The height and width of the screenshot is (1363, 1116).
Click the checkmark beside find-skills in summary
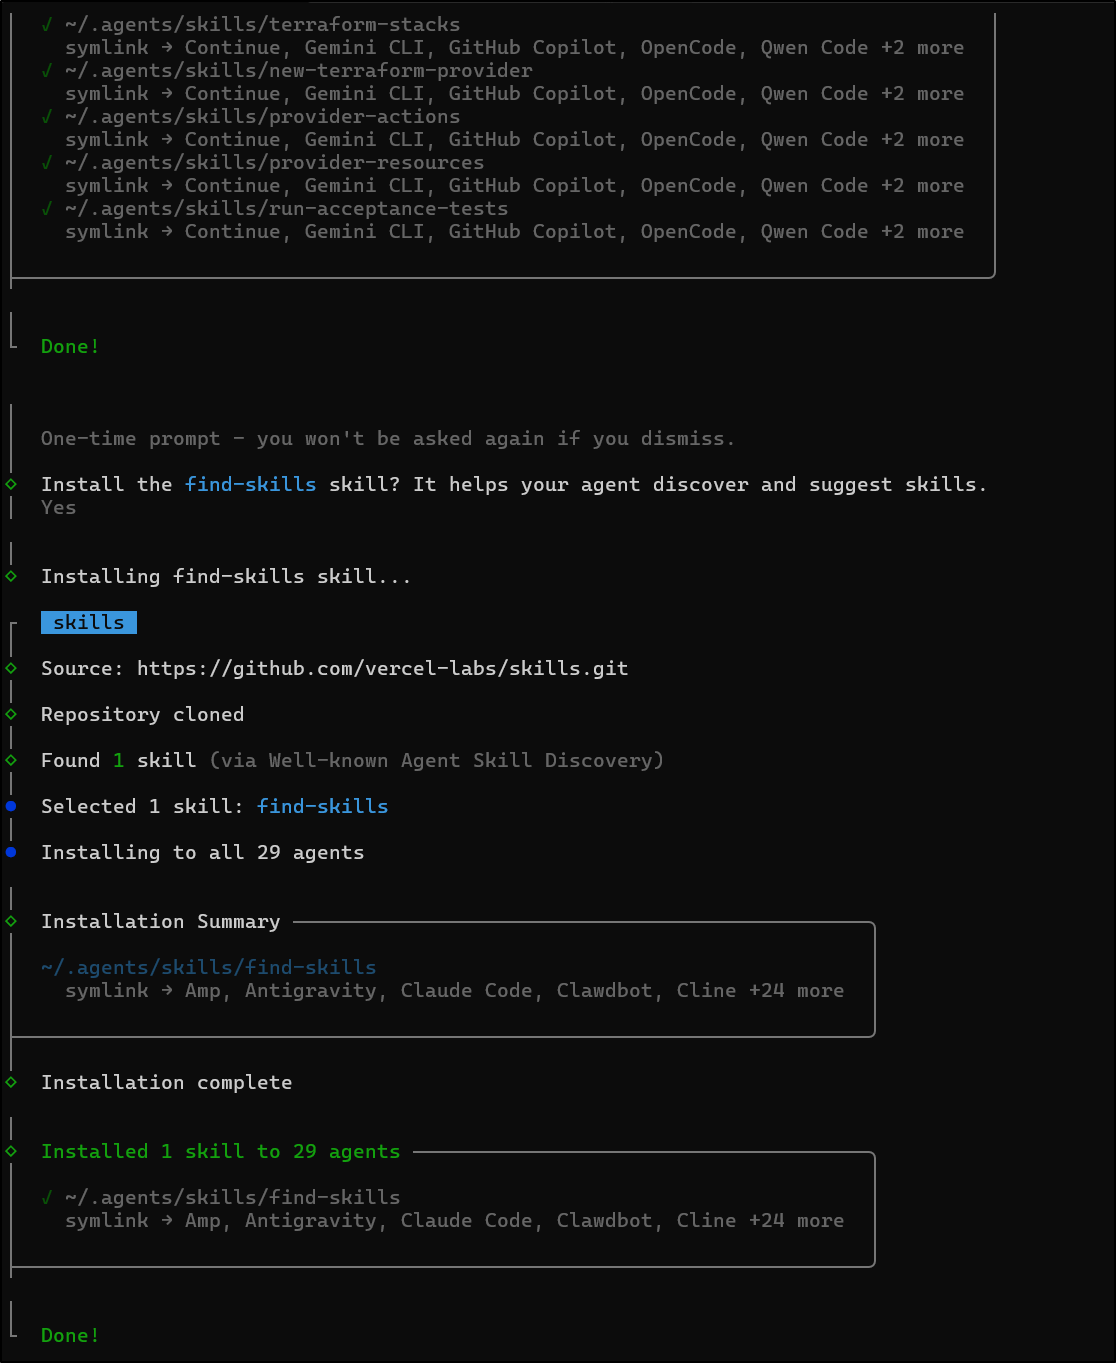46,1197
